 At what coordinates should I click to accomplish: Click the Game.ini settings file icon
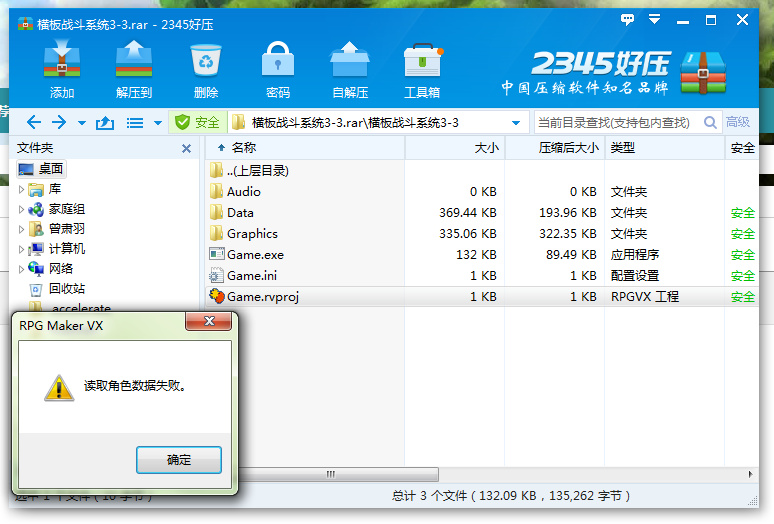[216, 275]
